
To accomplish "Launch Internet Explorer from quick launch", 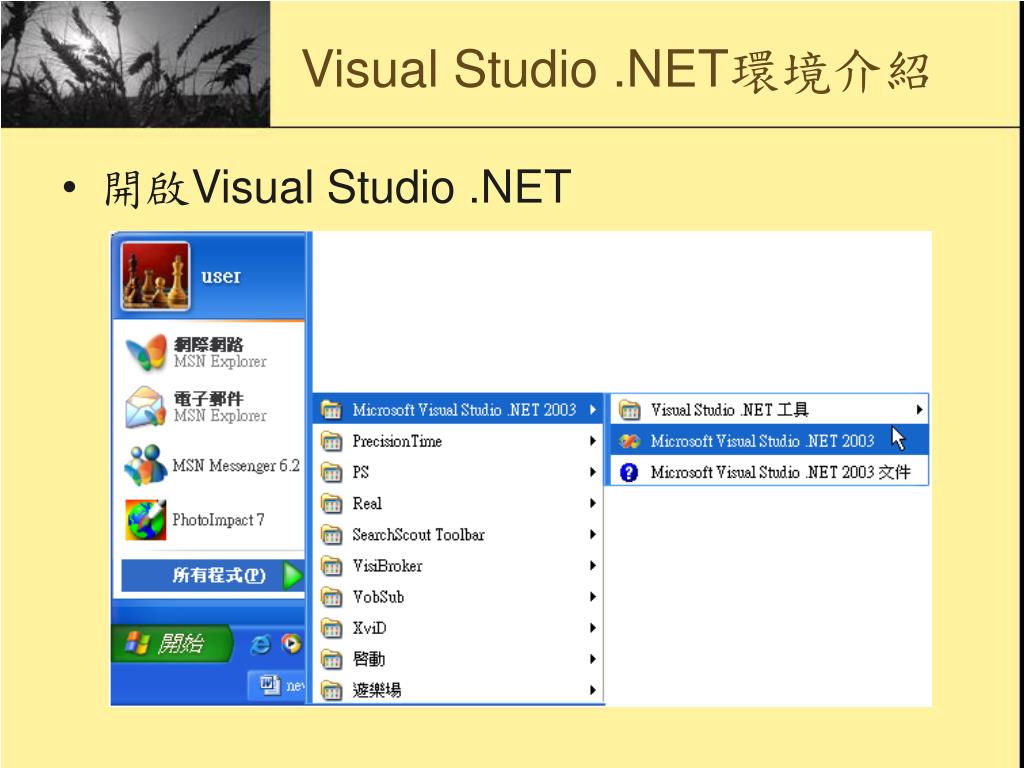I will (x=261, y=645).
